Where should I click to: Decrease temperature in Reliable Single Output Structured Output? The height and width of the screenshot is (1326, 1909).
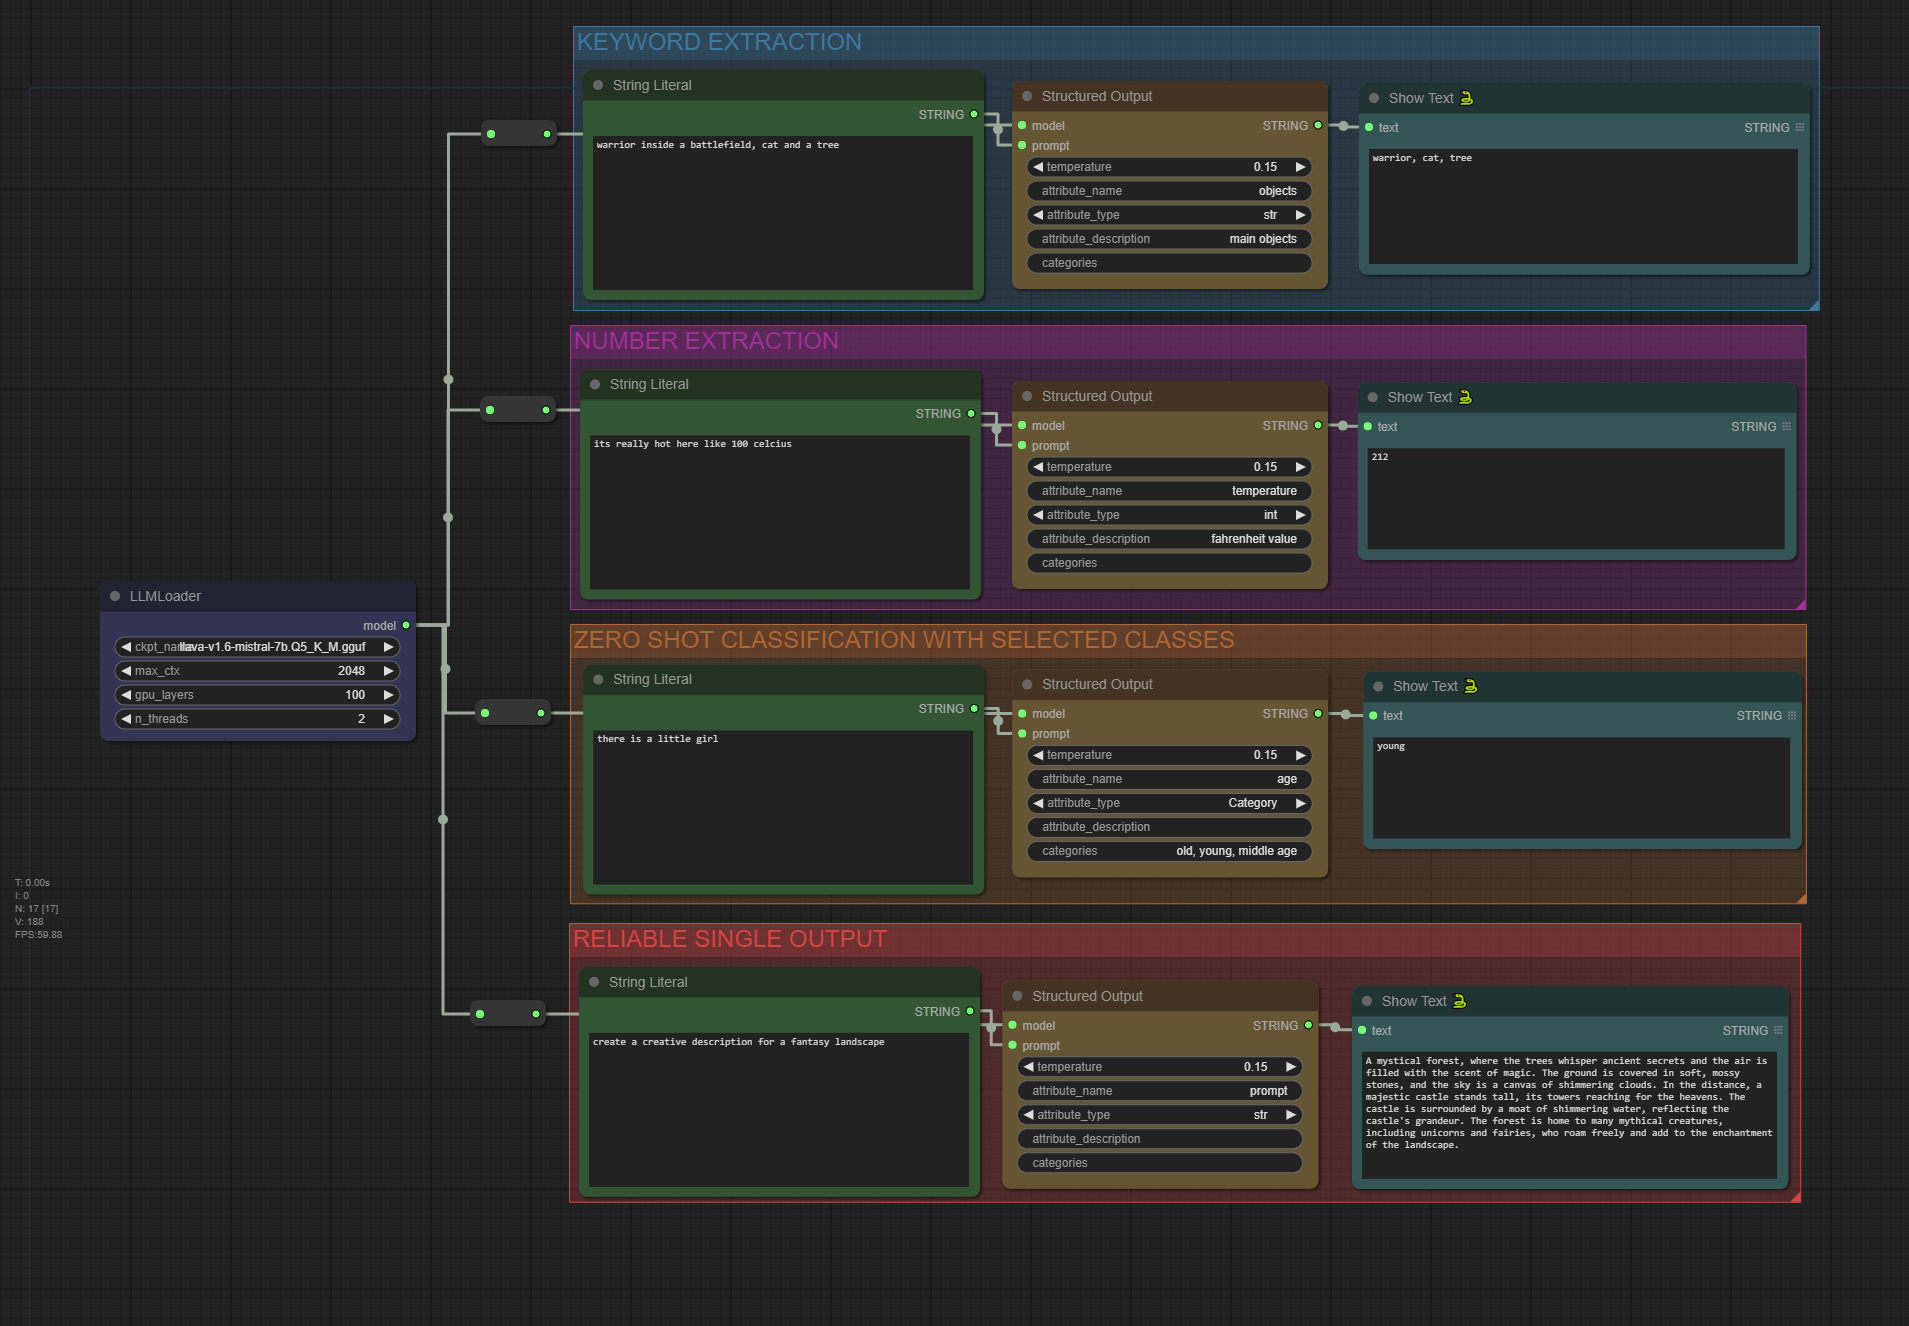[1028, 1067]
